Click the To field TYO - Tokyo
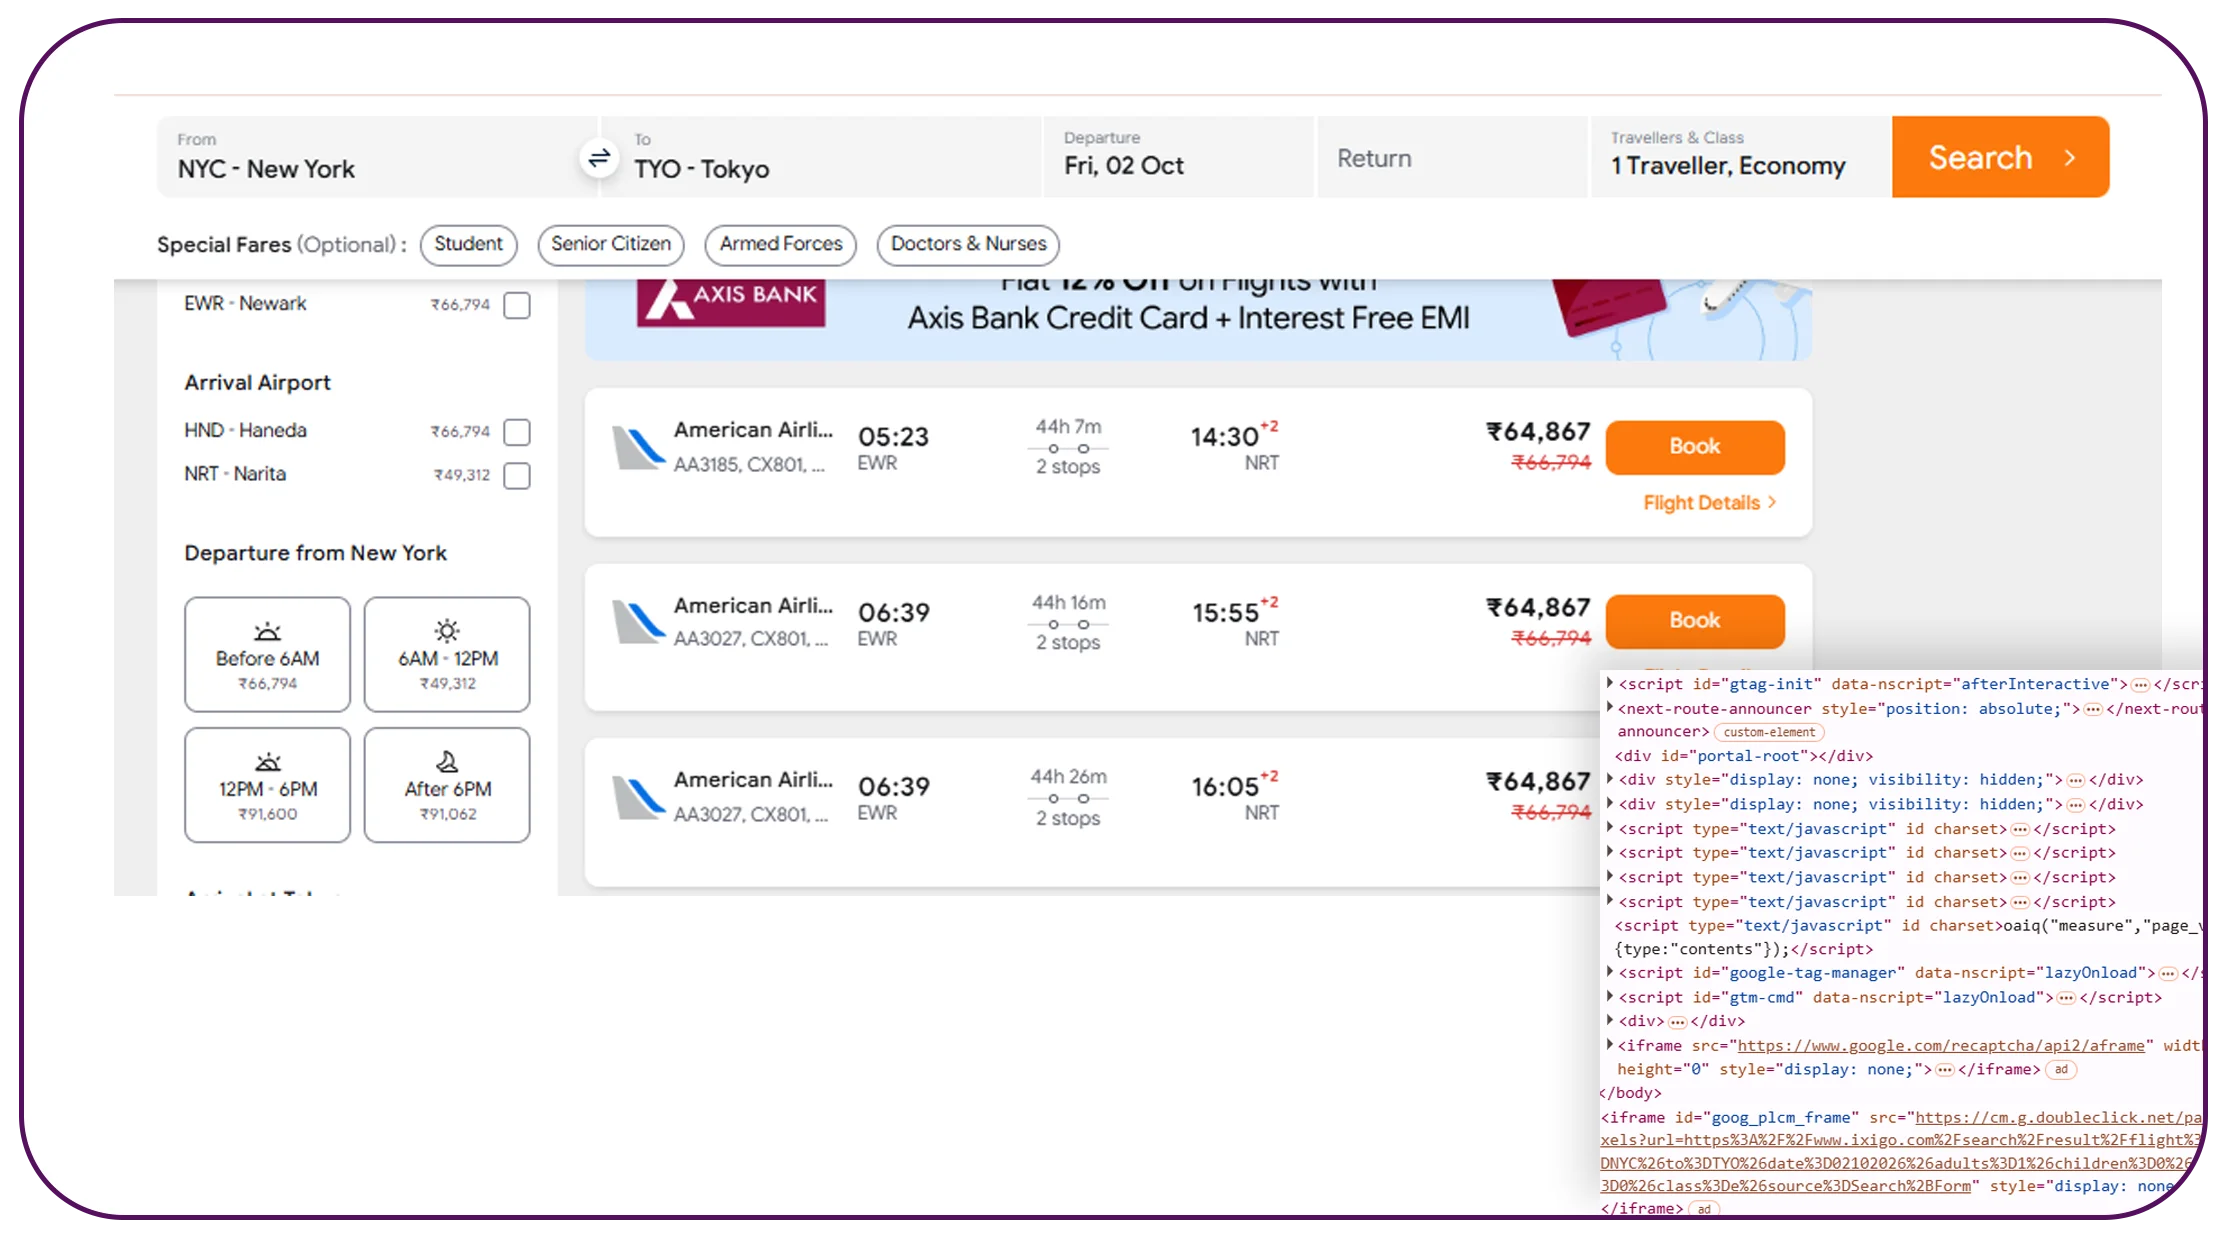The width and height of the screenshot is (2223, 1240). click(x=820, y=157)
